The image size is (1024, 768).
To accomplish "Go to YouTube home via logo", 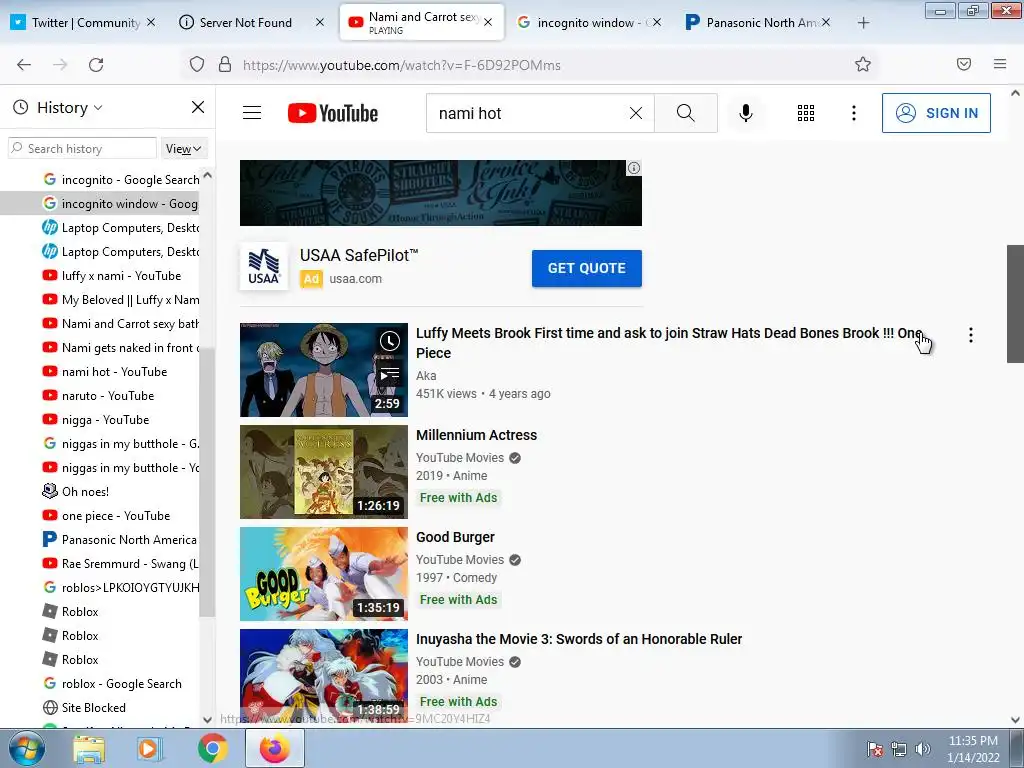I will [x=333, y=113].
